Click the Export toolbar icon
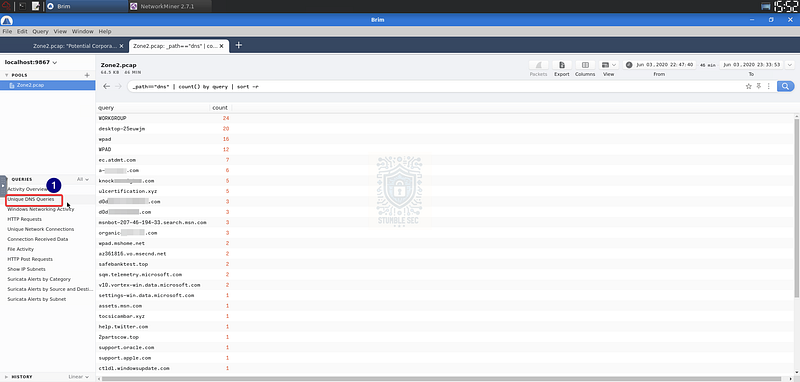Image resolution: width=800 pixels, height=382 pixels. [x=562, y=65]
